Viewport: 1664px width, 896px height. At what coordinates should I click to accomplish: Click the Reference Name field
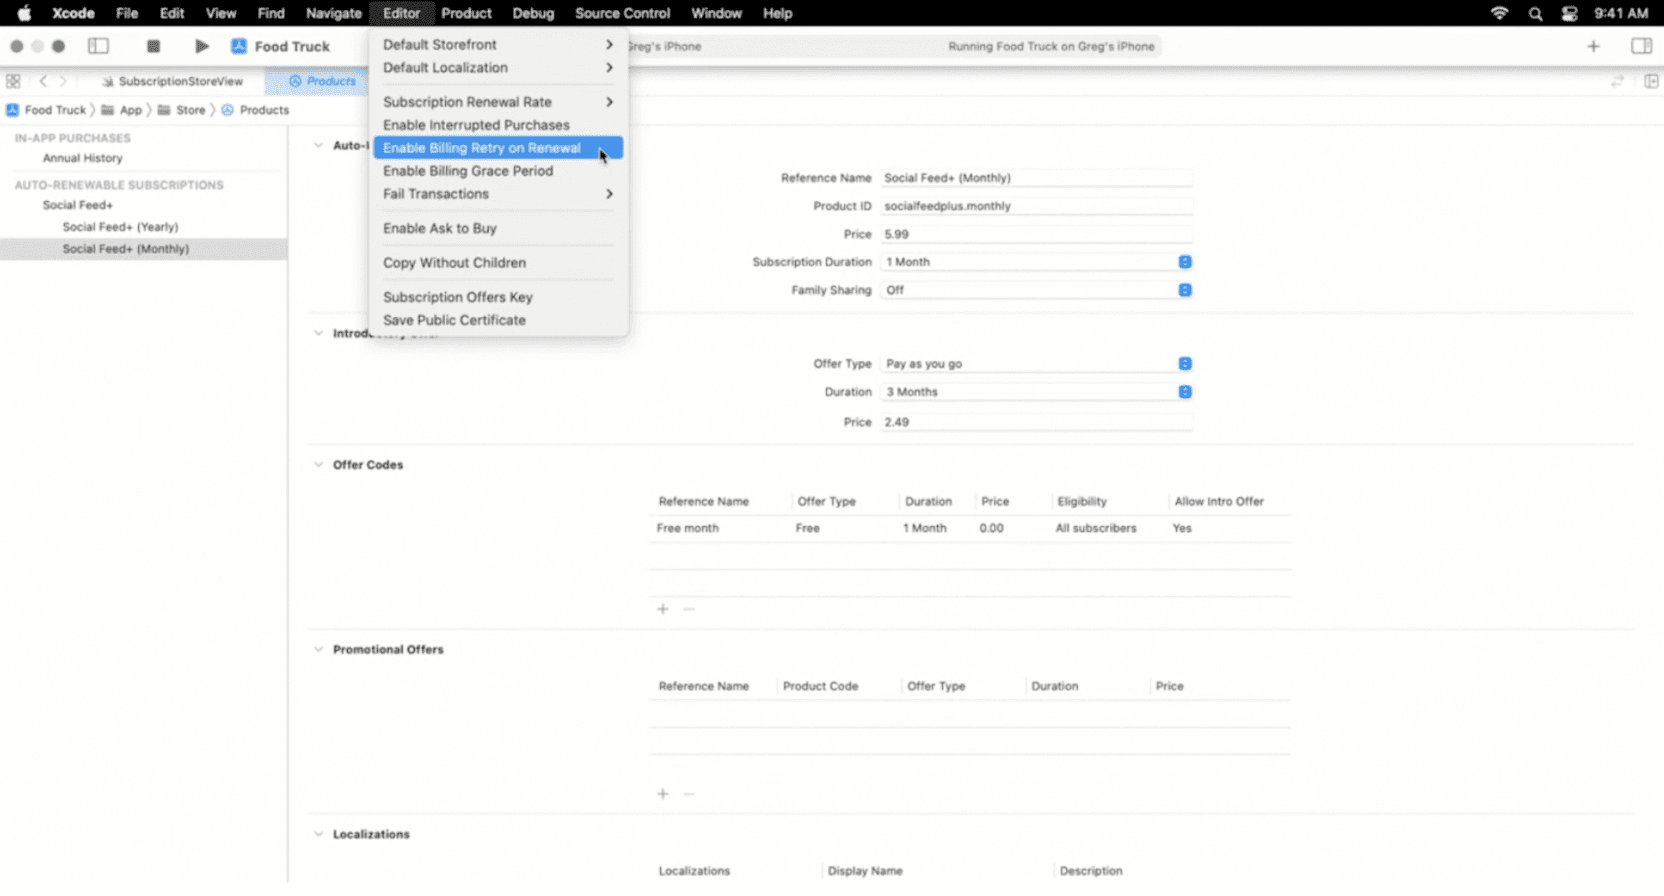(1037, 178)
